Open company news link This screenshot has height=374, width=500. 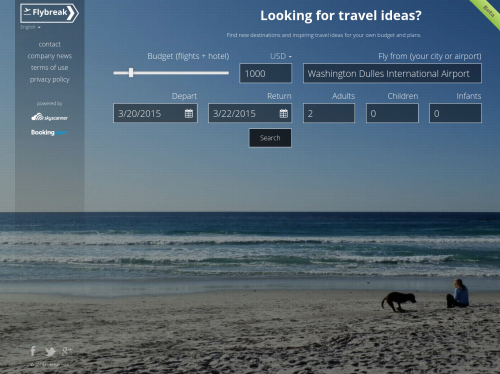click(x=50, y=56)
